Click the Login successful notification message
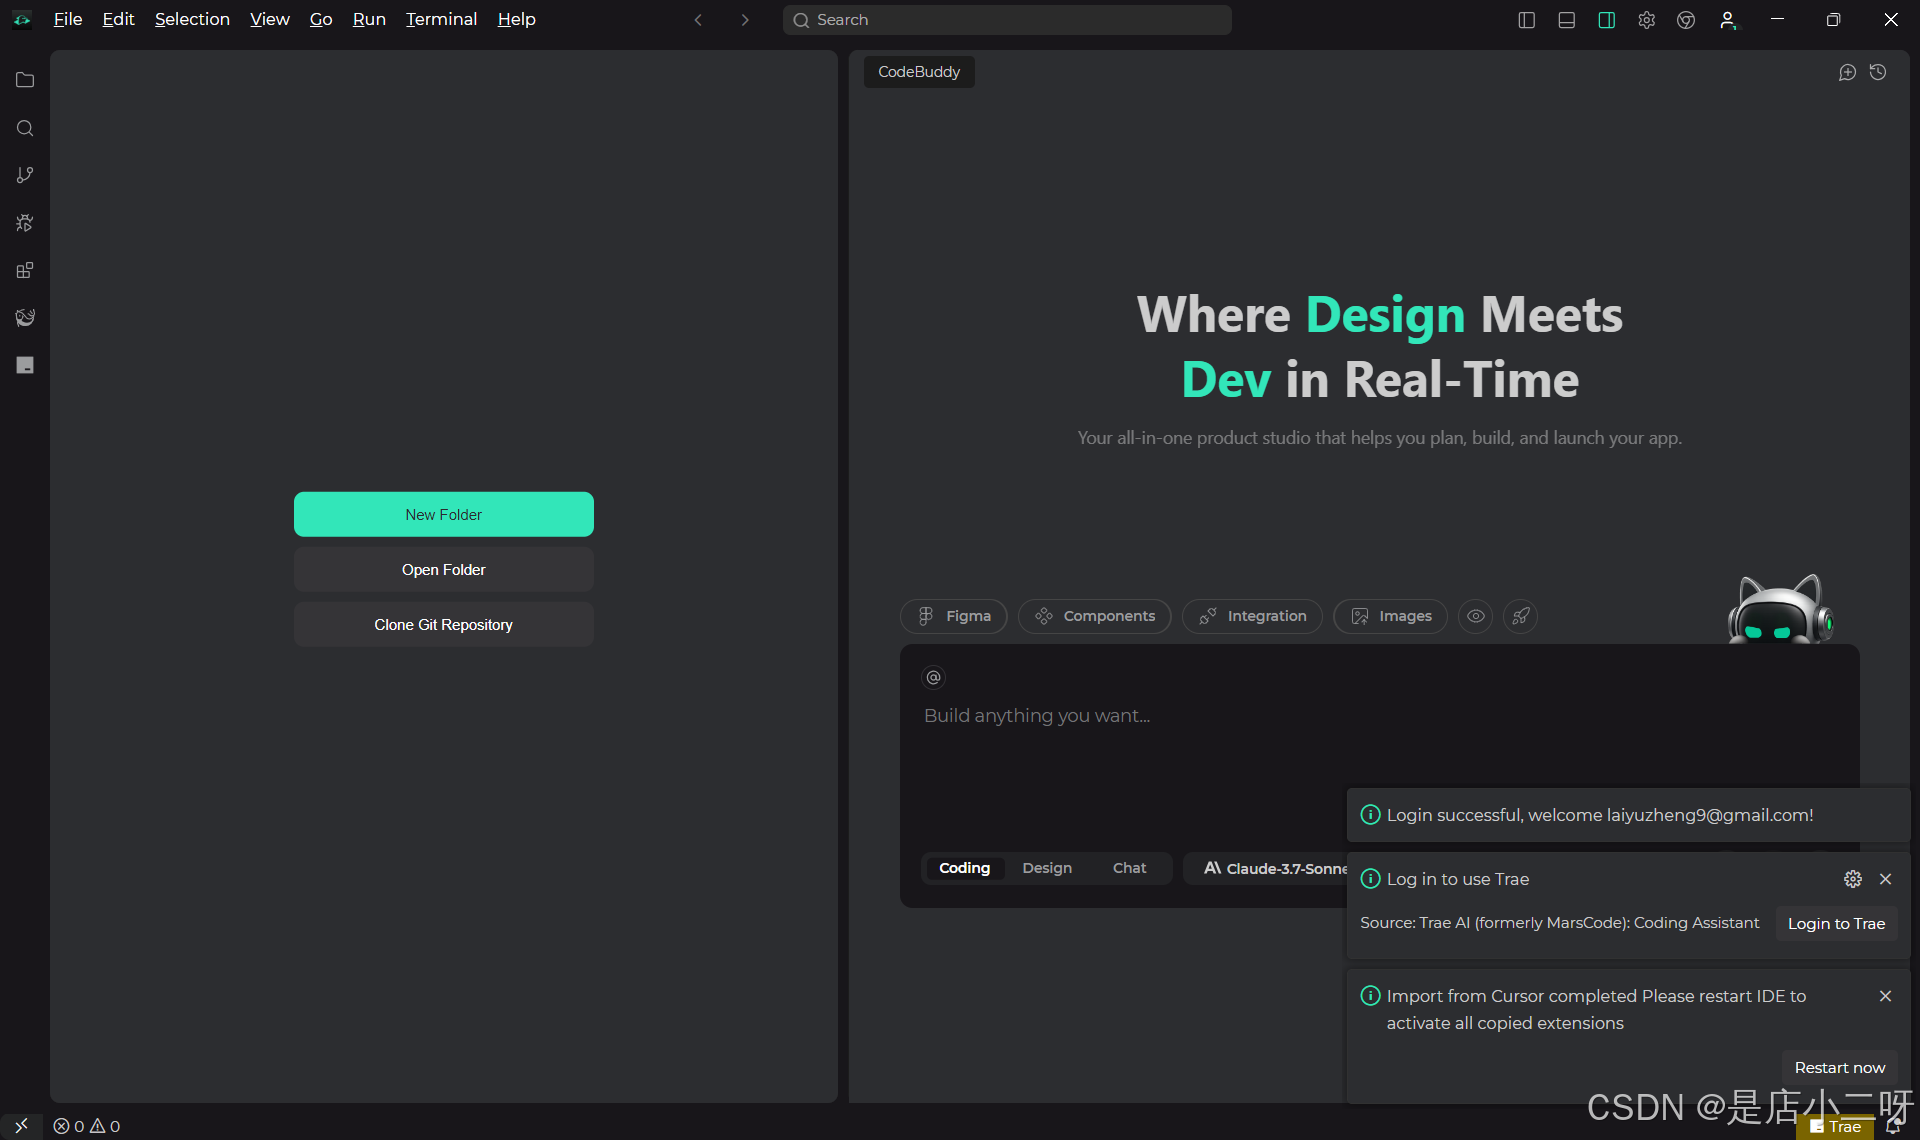This screenshot has width=1920, height=1140. tap(1599, 815)
